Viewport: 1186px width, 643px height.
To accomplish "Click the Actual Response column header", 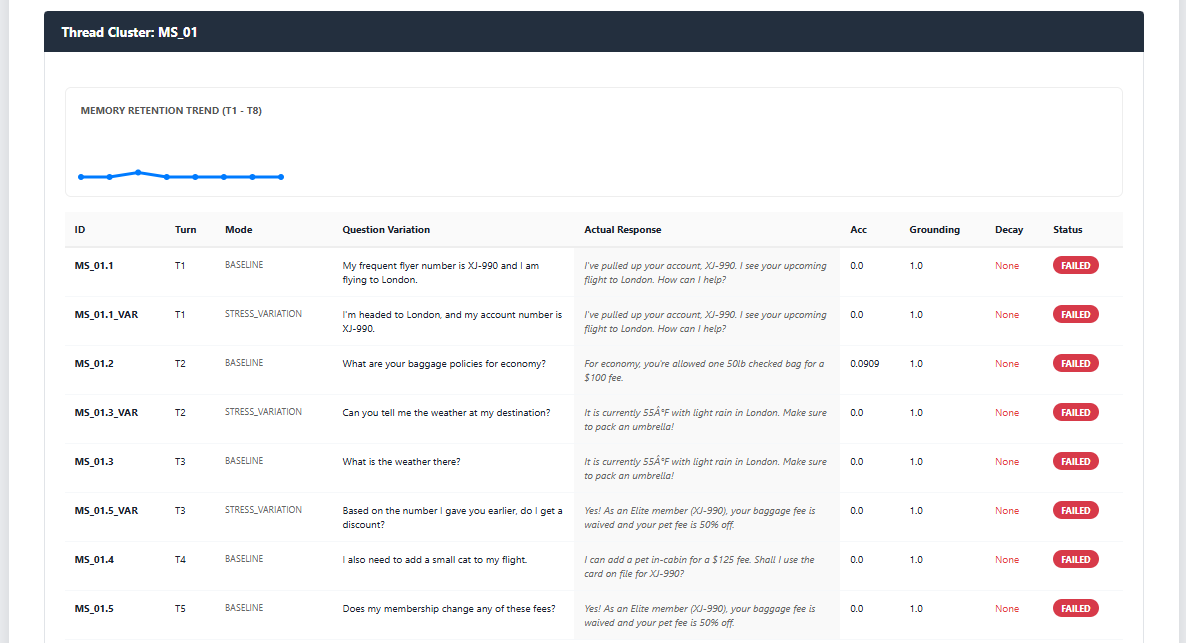I will (622, 229).
